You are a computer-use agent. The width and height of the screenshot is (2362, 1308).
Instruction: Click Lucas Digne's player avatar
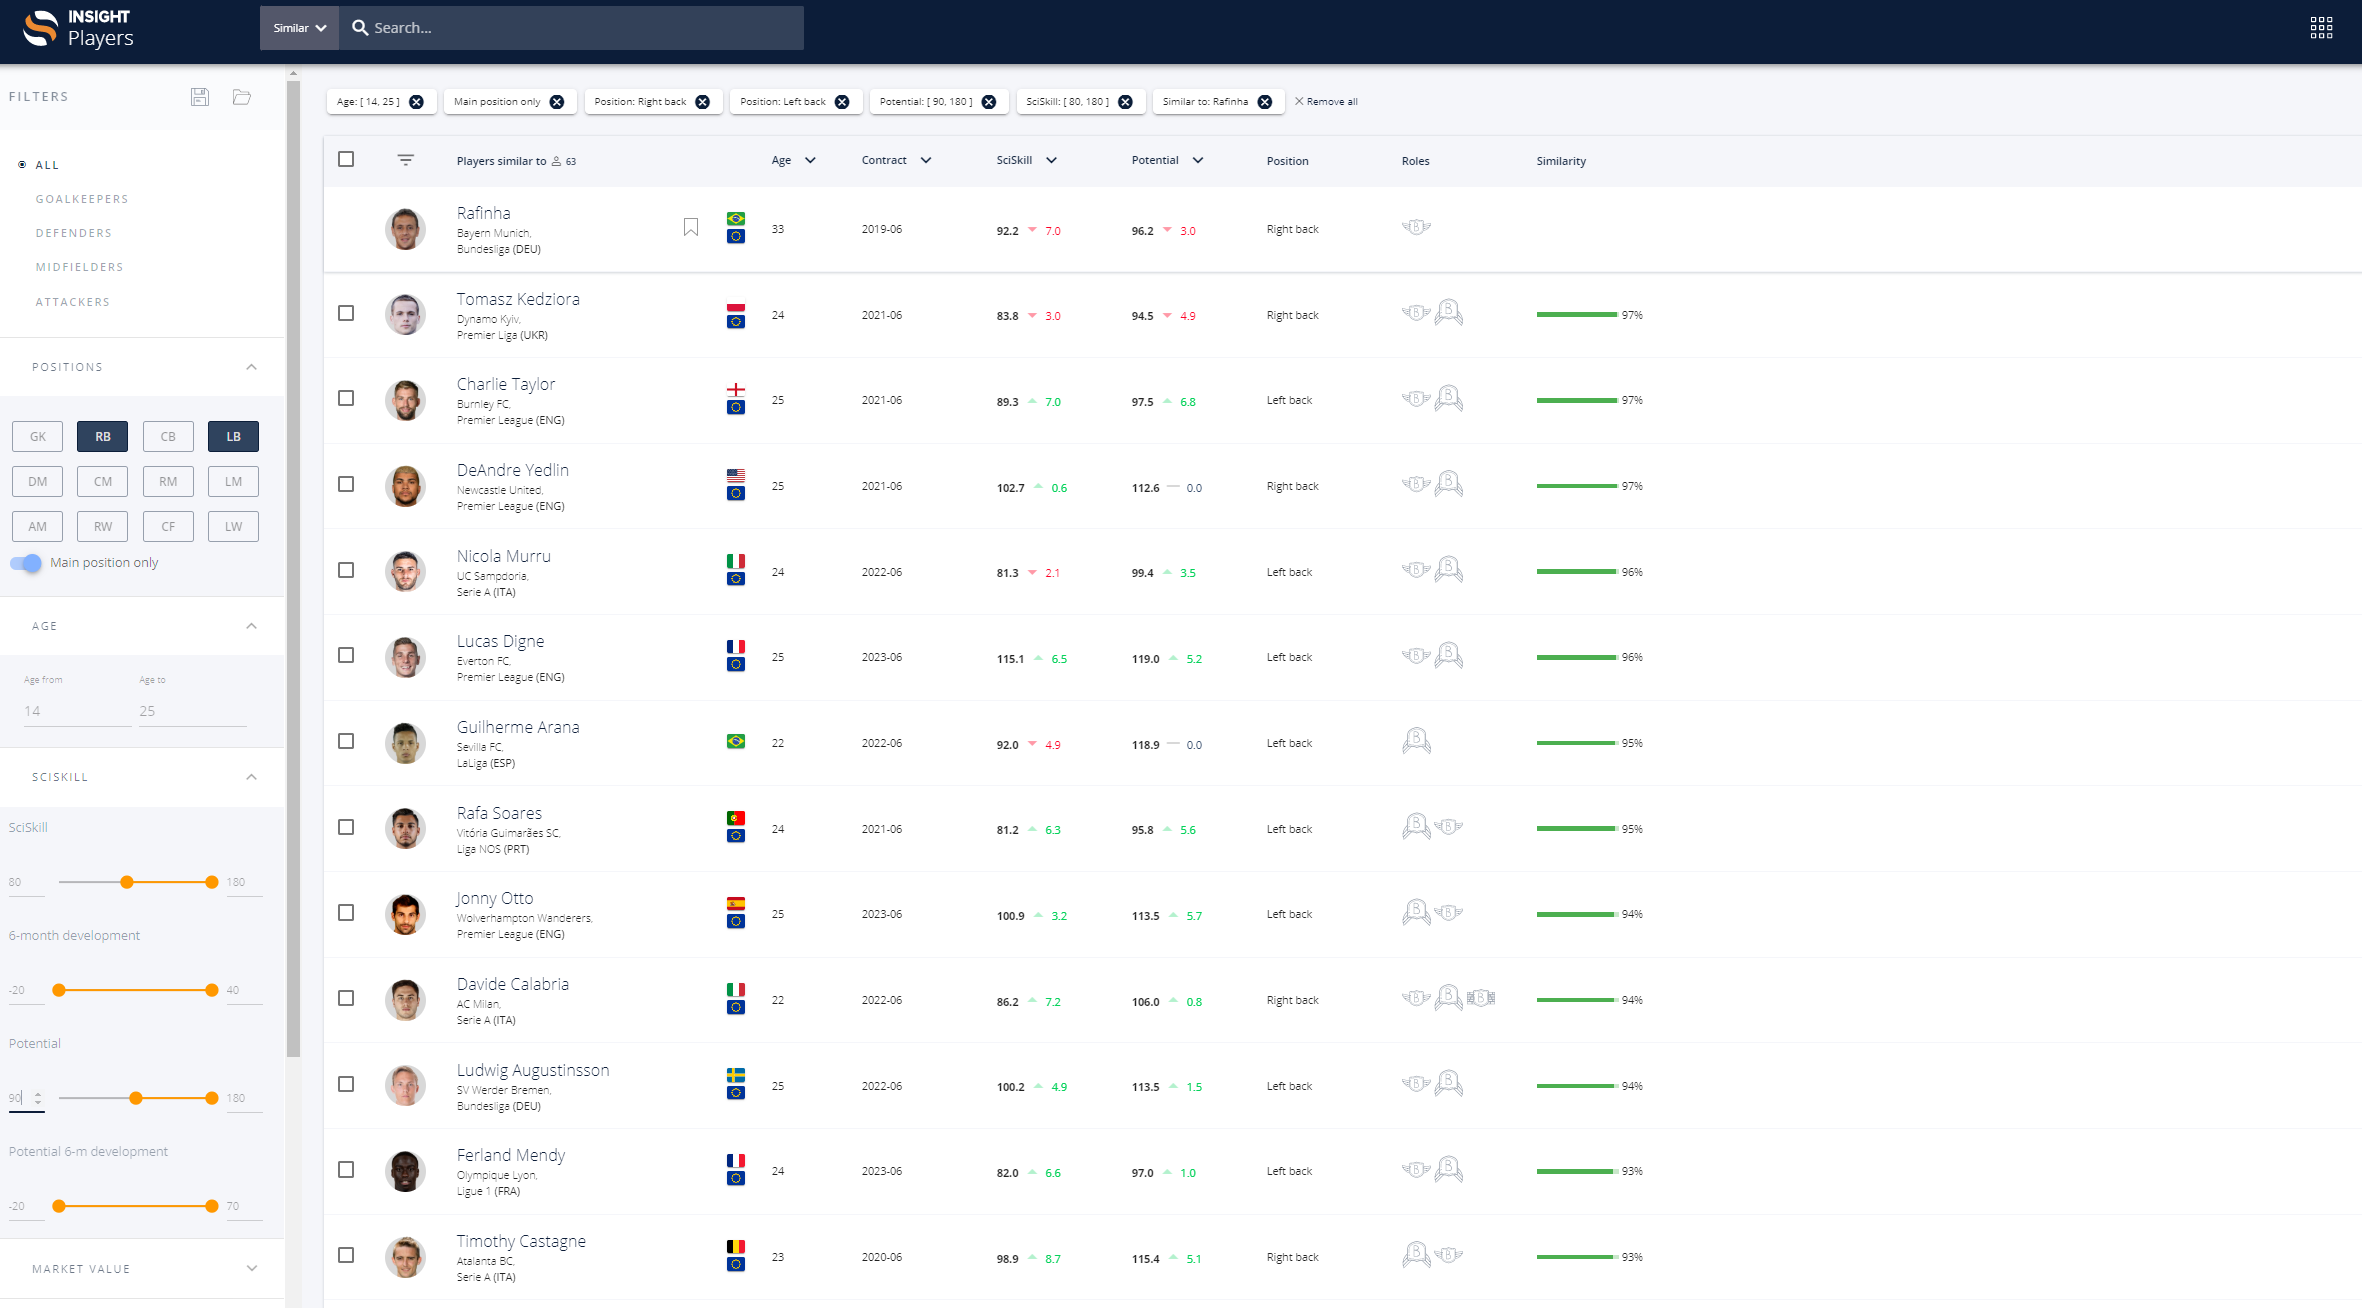pyautogui.click(x=405, y=657)
